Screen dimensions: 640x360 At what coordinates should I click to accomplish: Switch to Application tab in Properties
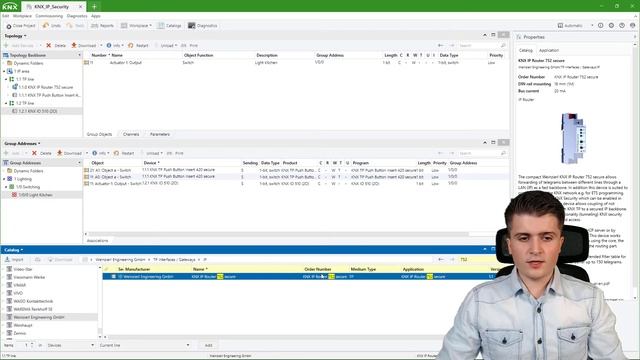pyautogui.click(x=549, y=50)
